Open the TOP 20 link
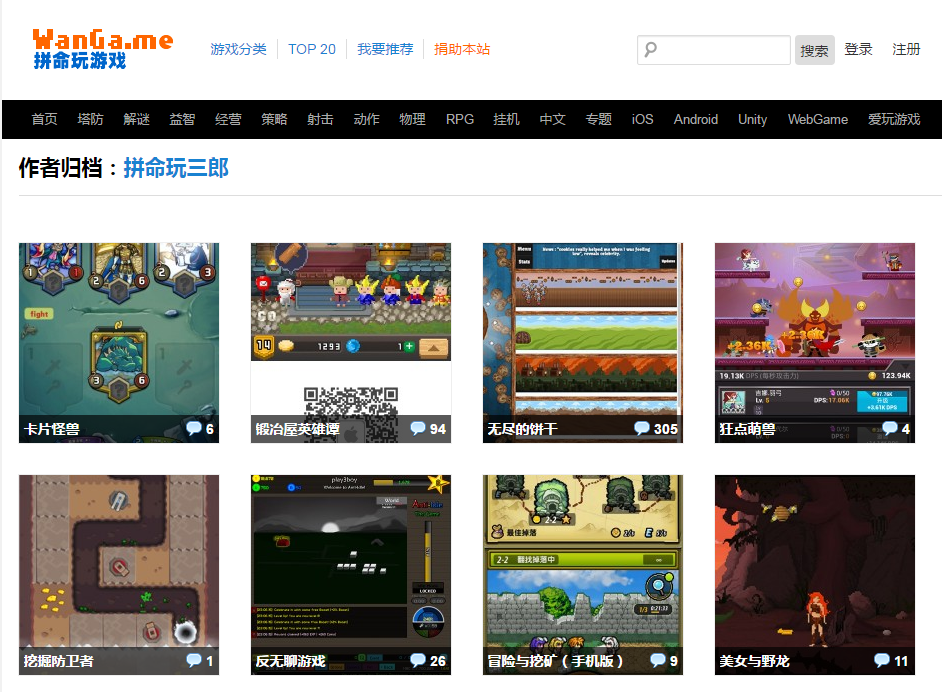Screen dimensions: 942x692 (x=312, y=49)
